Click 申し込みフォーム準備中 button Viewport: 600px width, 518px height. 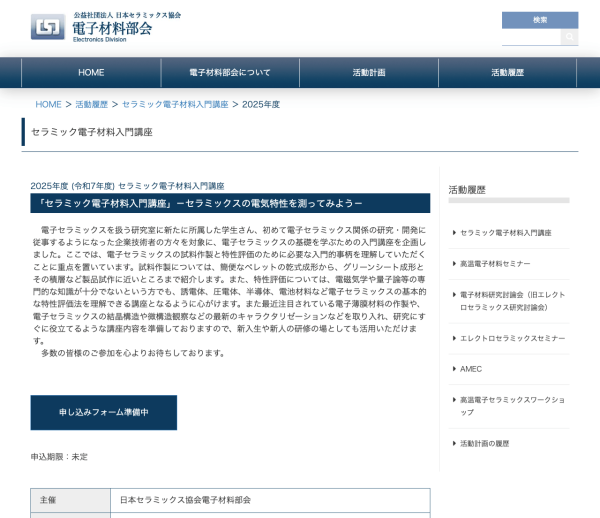pos(104,412)
